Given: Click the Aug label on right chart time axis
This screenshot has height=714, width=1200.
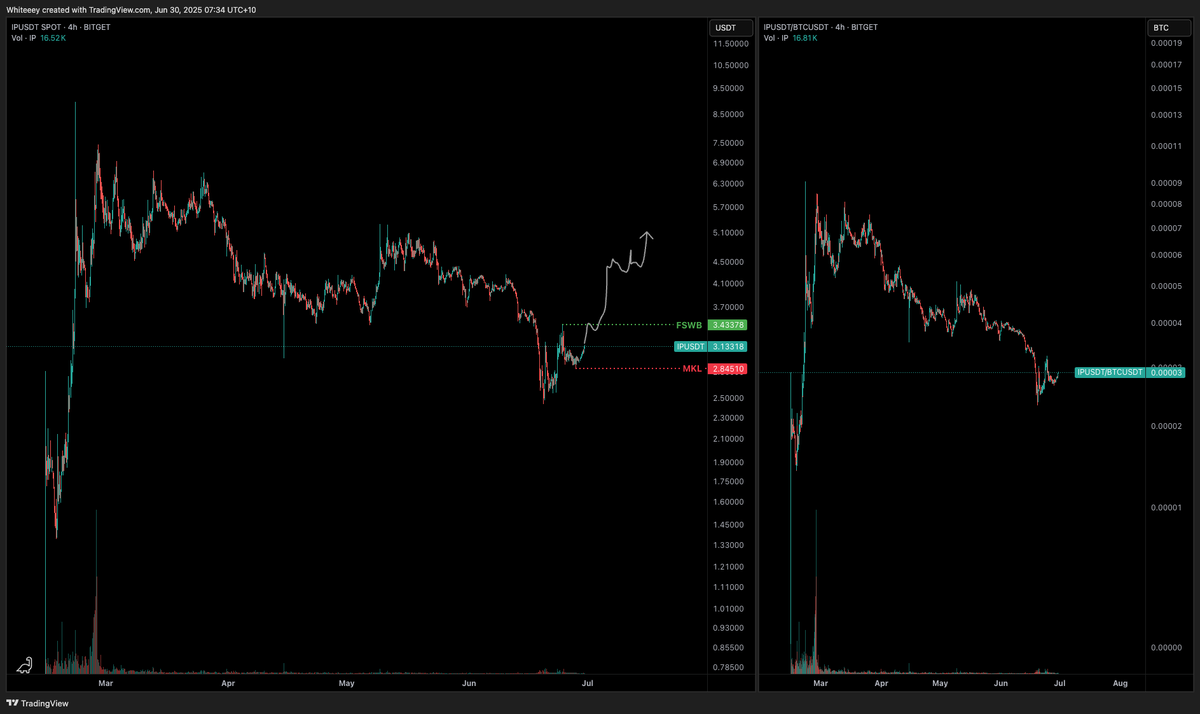Looking at the screenshot, I should (x=1120, y=684).
